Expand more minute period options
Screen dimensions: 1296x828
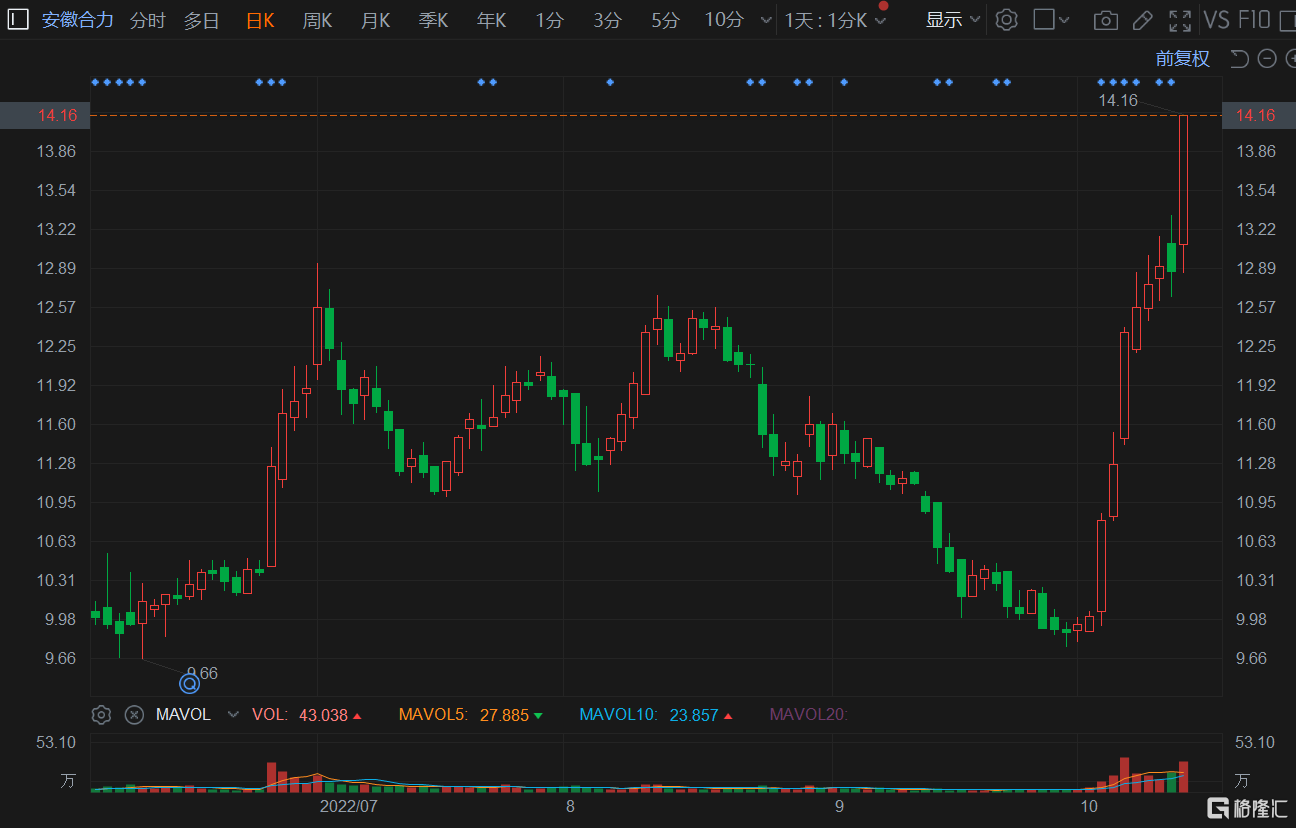[766, 20]
